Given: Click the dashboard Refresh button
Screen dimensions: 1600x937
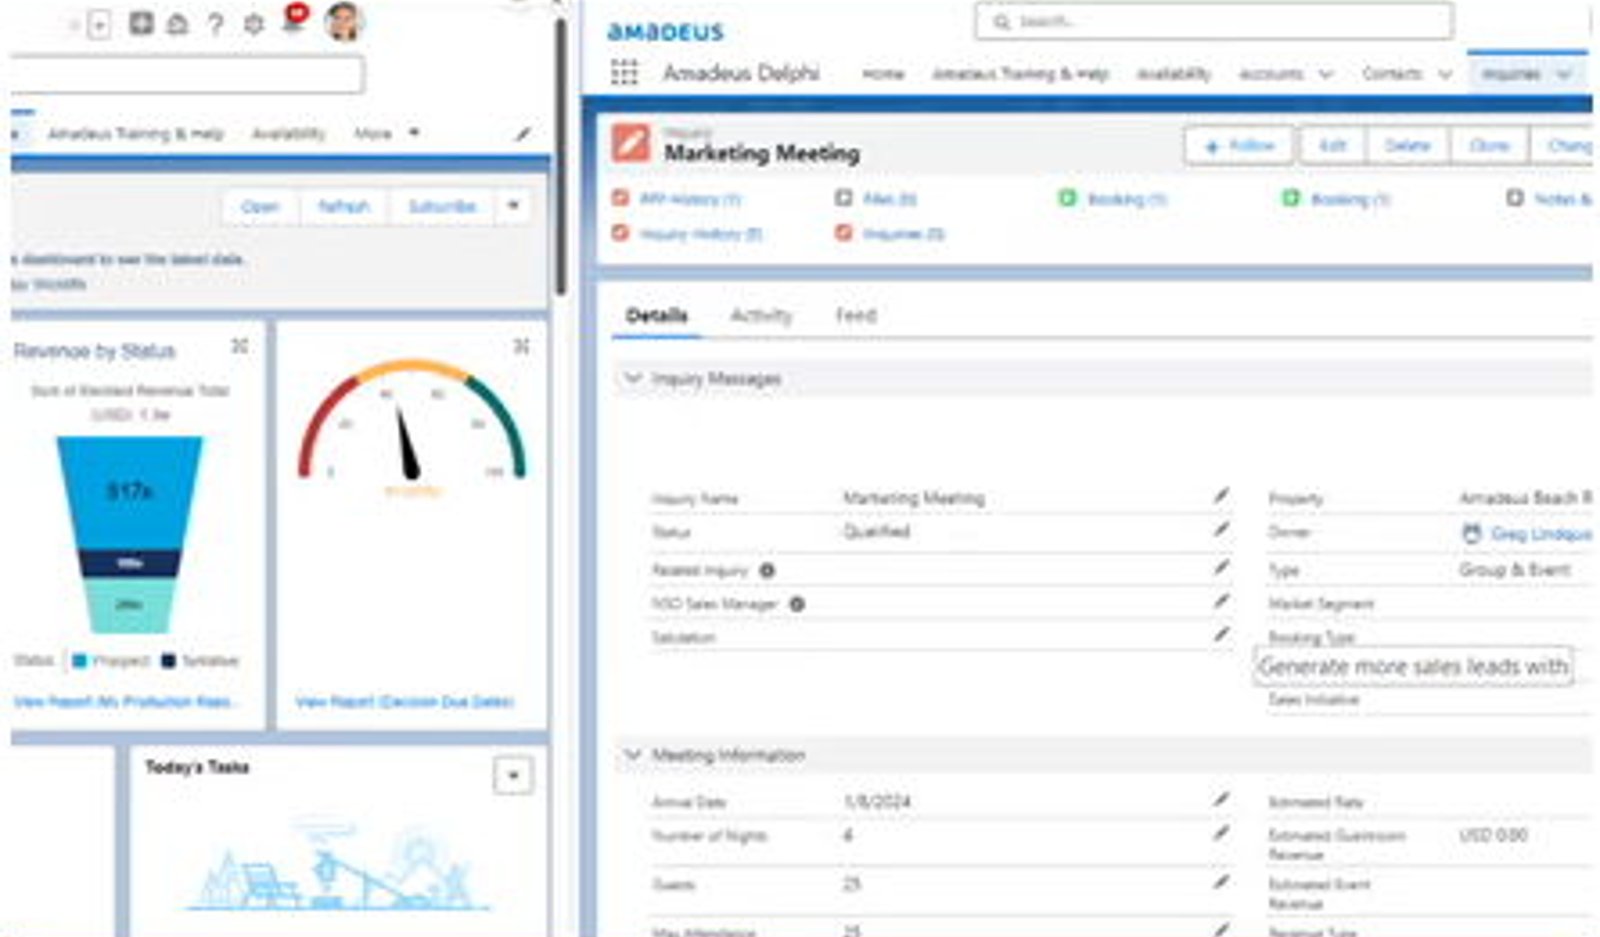Looking at the screenshot, I should [343, 206].
